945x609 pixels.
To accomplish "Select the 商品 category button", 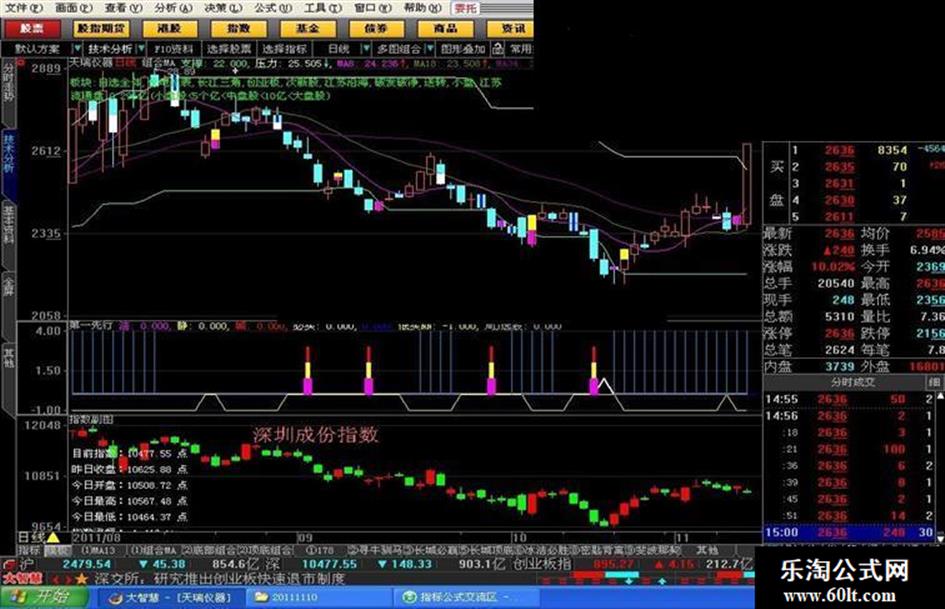I will [x=445, y=28].
